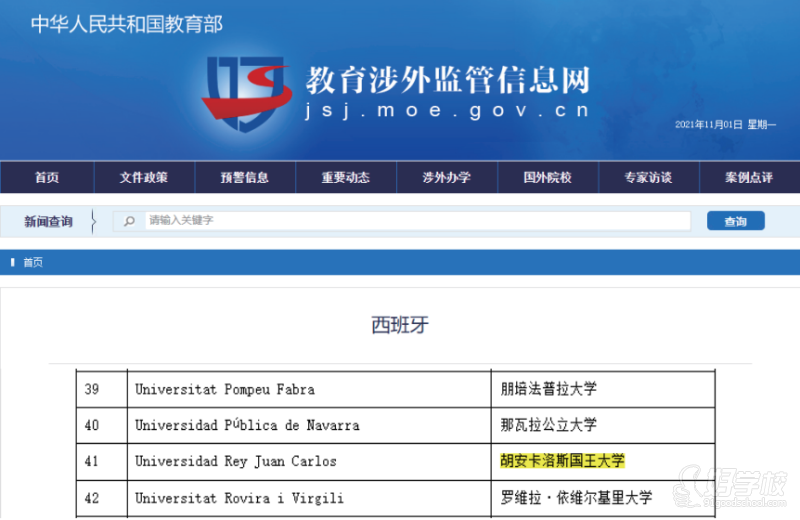Screen dimensions: 800x520
Task: Click the shield logo of the site
Action: 246,93
